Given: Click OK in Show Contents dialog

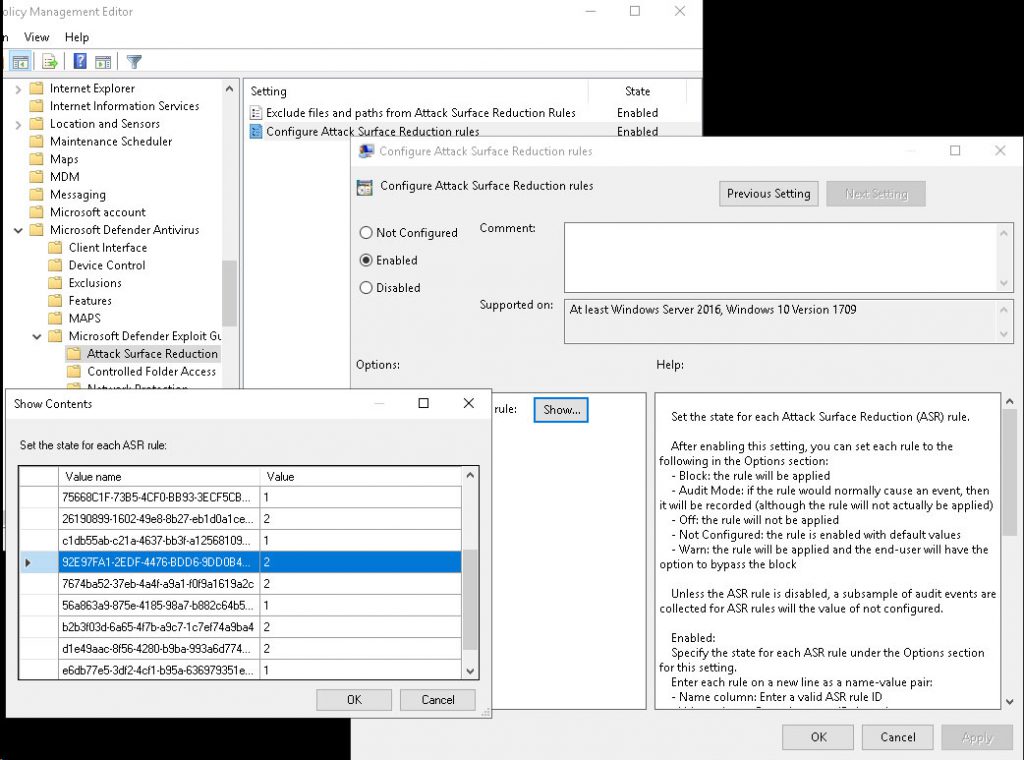Looking at the screenshot, I should (x=354, y=699).
